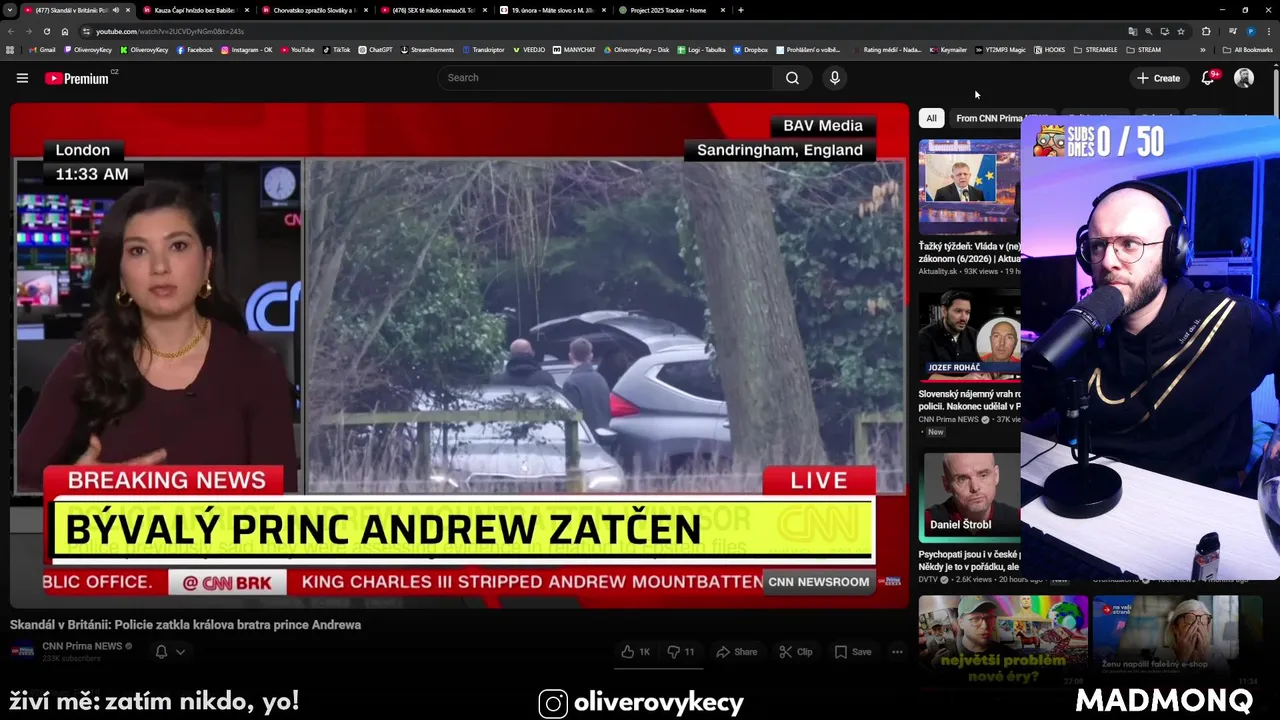Open the tab search dropdown arrow
1280x720 pixels.
point(9,10)
